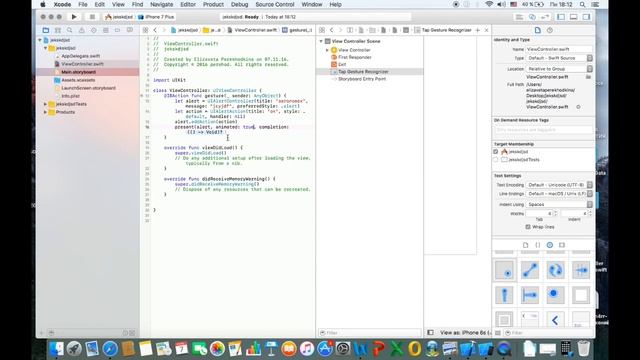This screenshot has height=360, width=640.
Task: Show the Quick Help inspector
Action: point(550,30)
